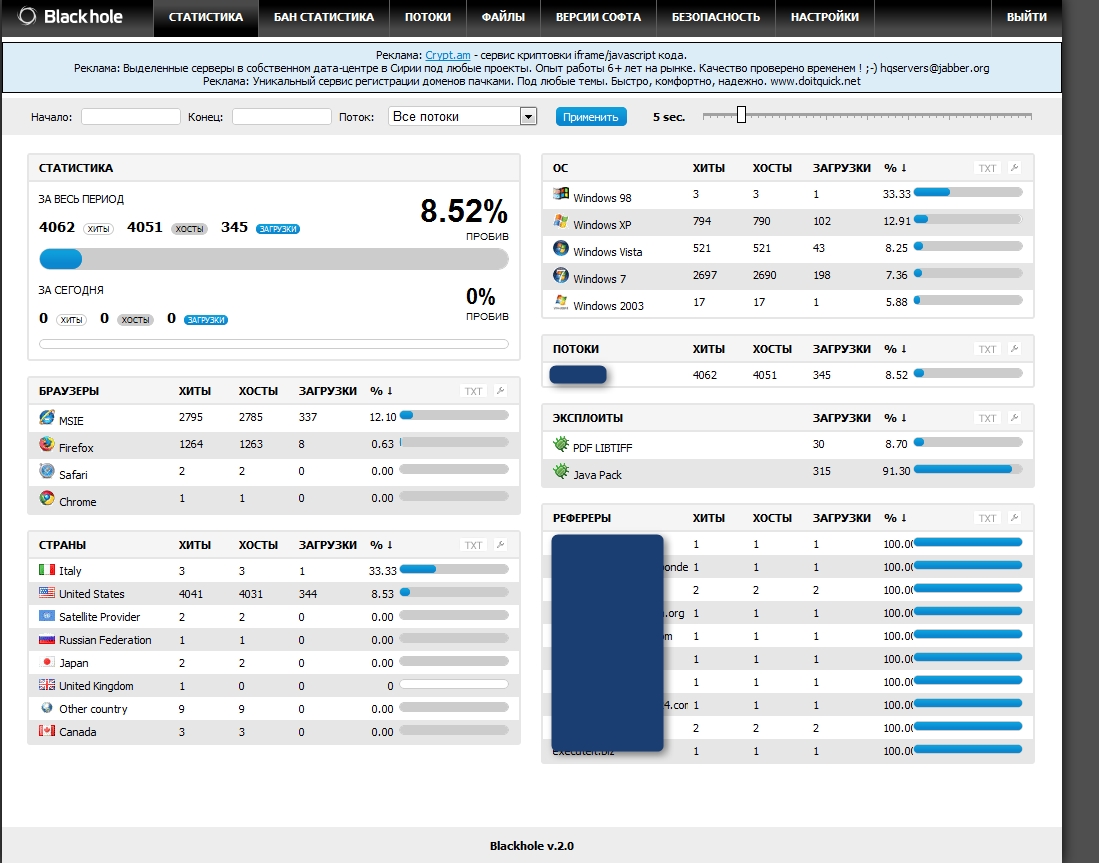Click the United States flag icon
Image resolution: width=1099 pixels, height=863 pixels.
[x=47, y=592]
